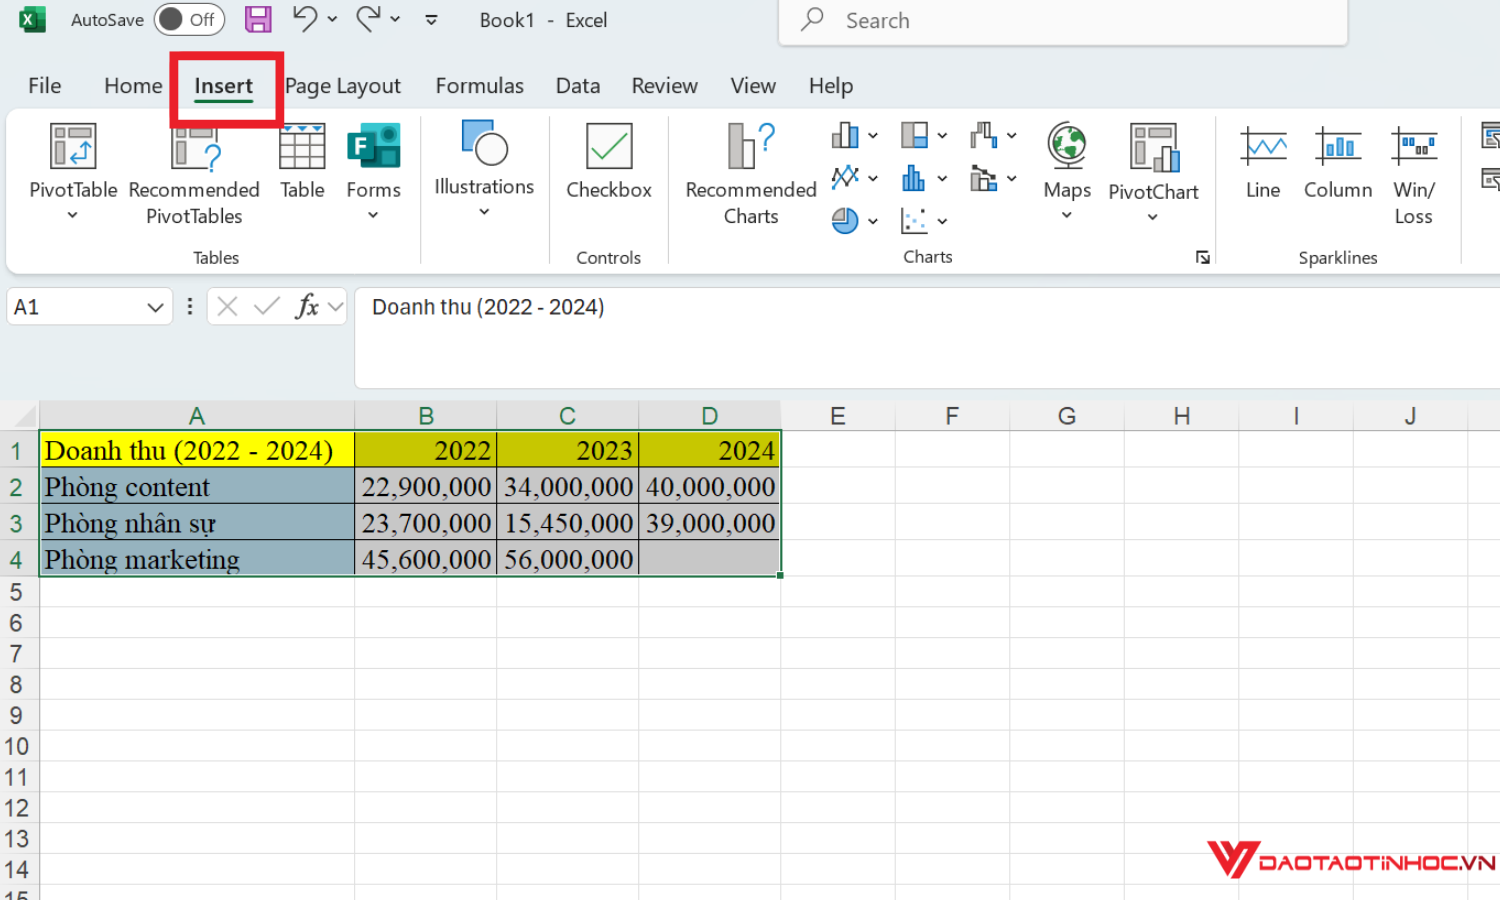The width and height of the screenshot is (1500, 900).
Task: Open the Charts dialog launcher
Action: [x=1202, y=258]
